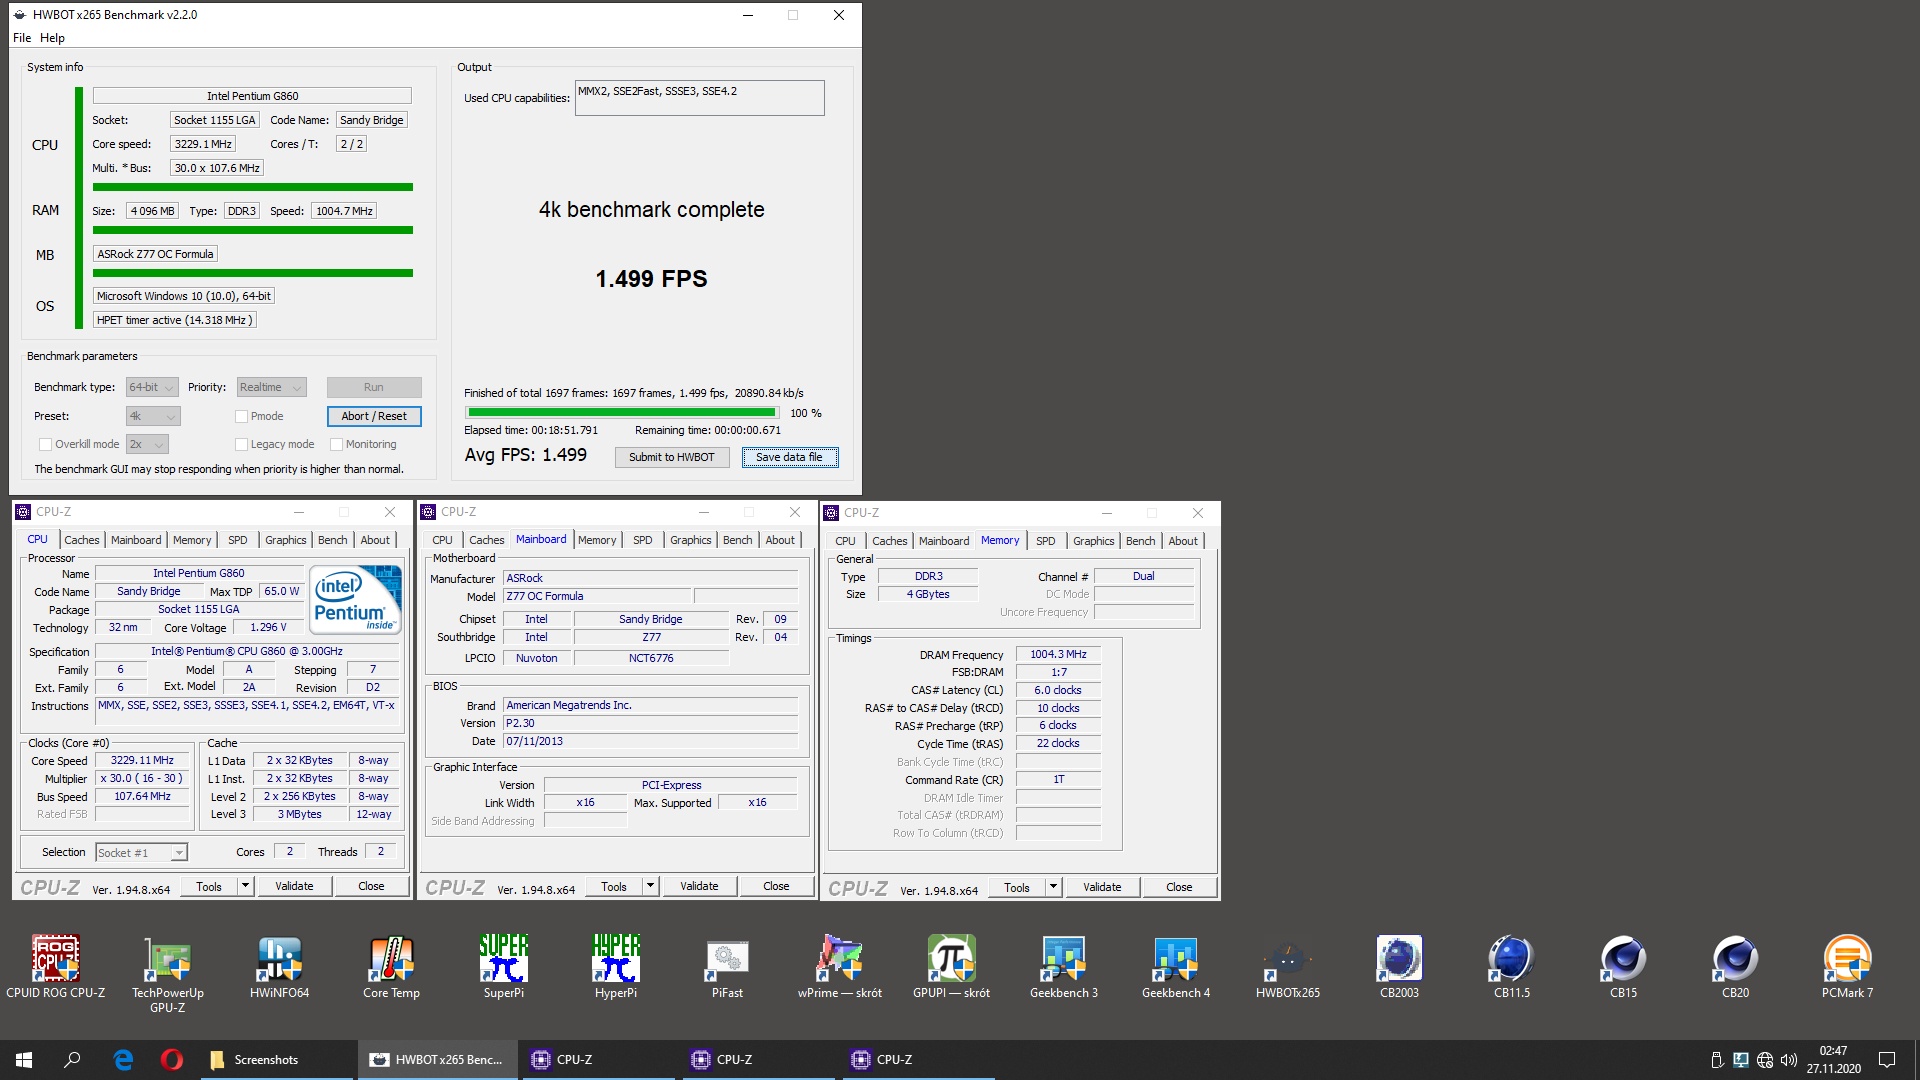Image resolution: width=1920 pixels, height=1080 pixels.
Task: Click Close in Mainboard CPU-Z window
Action: (x=776, y=886)
